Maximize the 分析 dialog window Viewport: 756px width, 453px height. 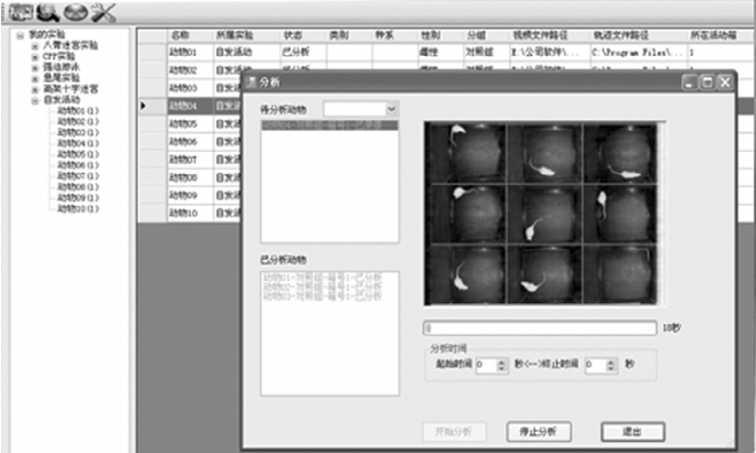(x=707, y=82)
